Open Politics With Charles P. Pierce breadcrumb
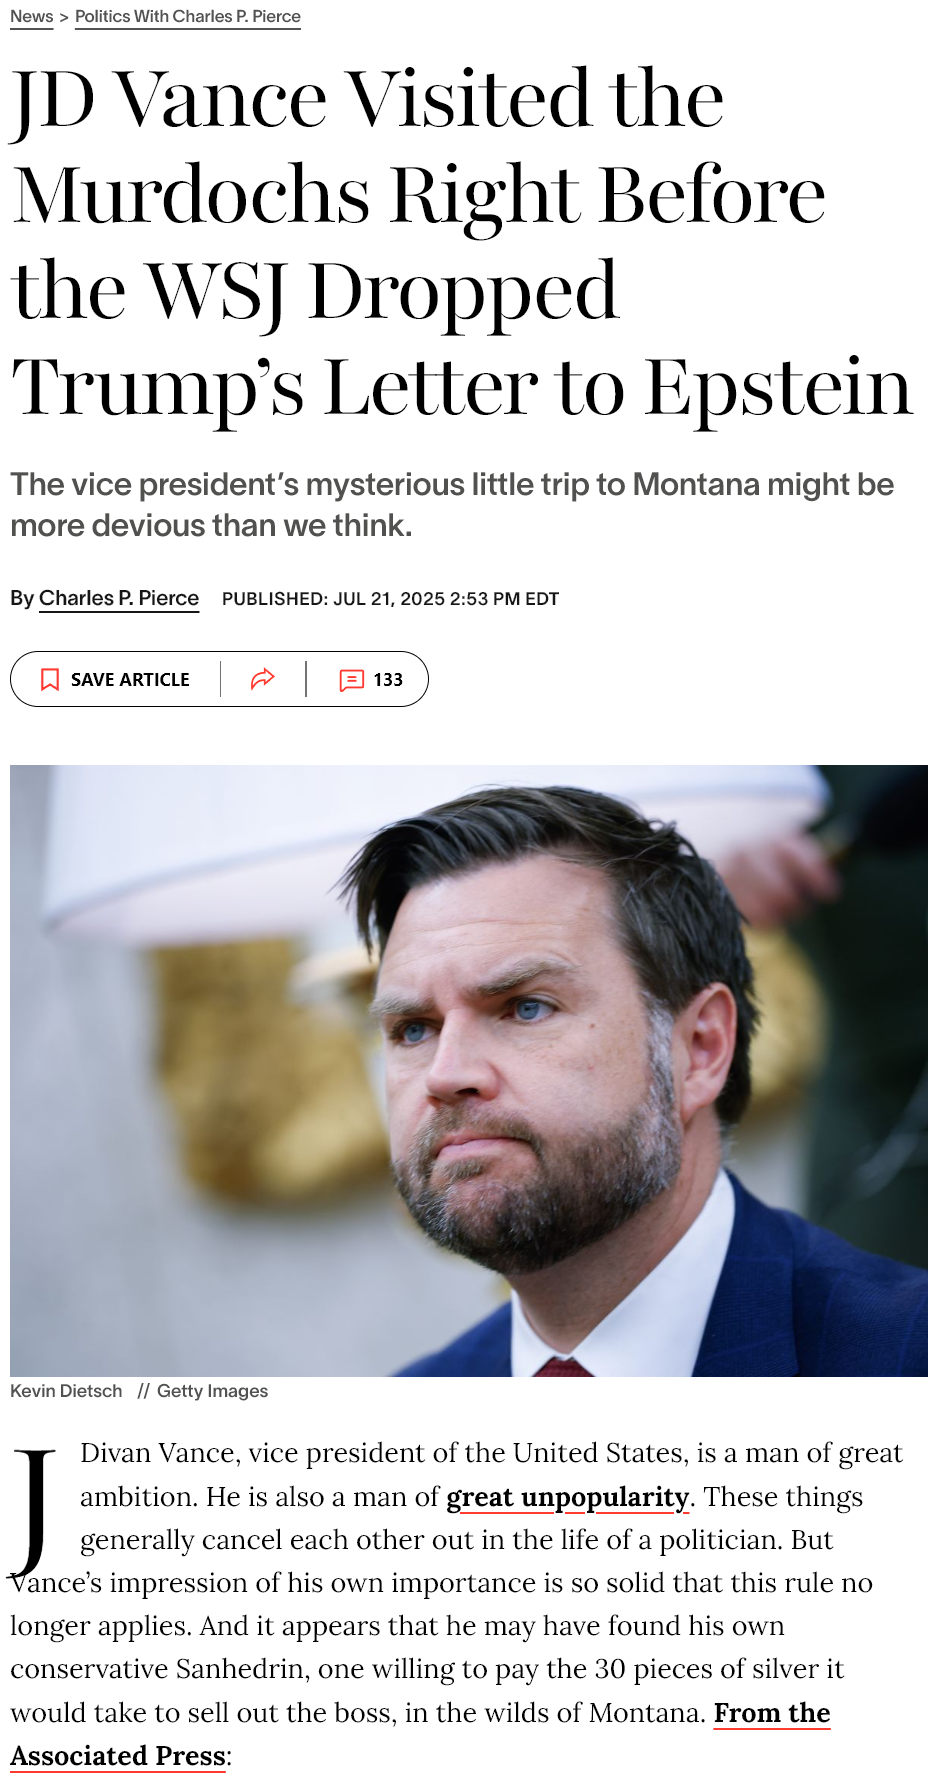939x1790 pixels. [188, 17]
